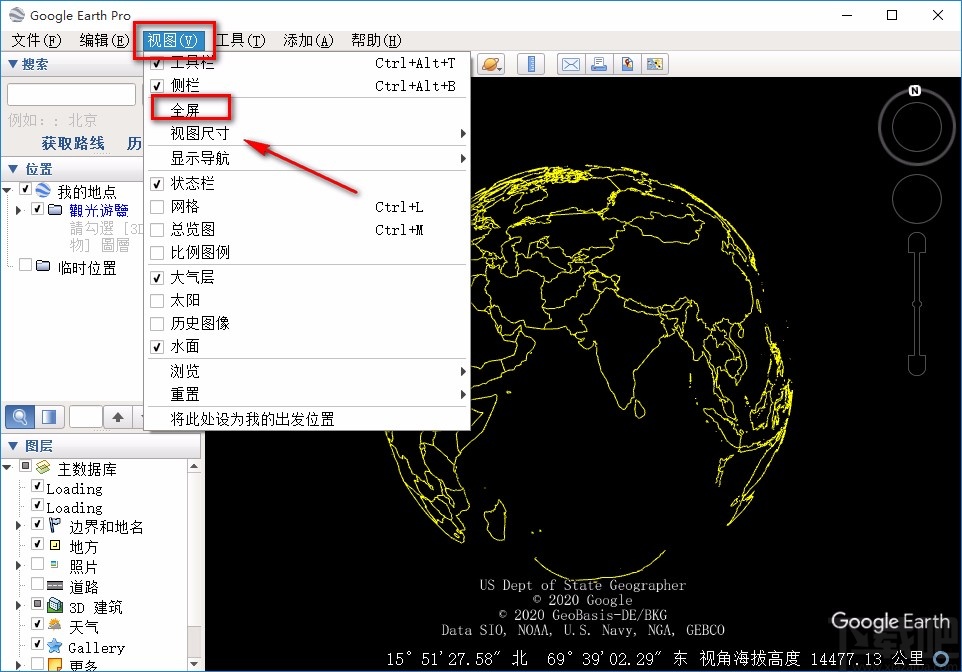The image size is (962, 672).
Task: Open the 编辑(E) menu
Action: pos(104,41)
